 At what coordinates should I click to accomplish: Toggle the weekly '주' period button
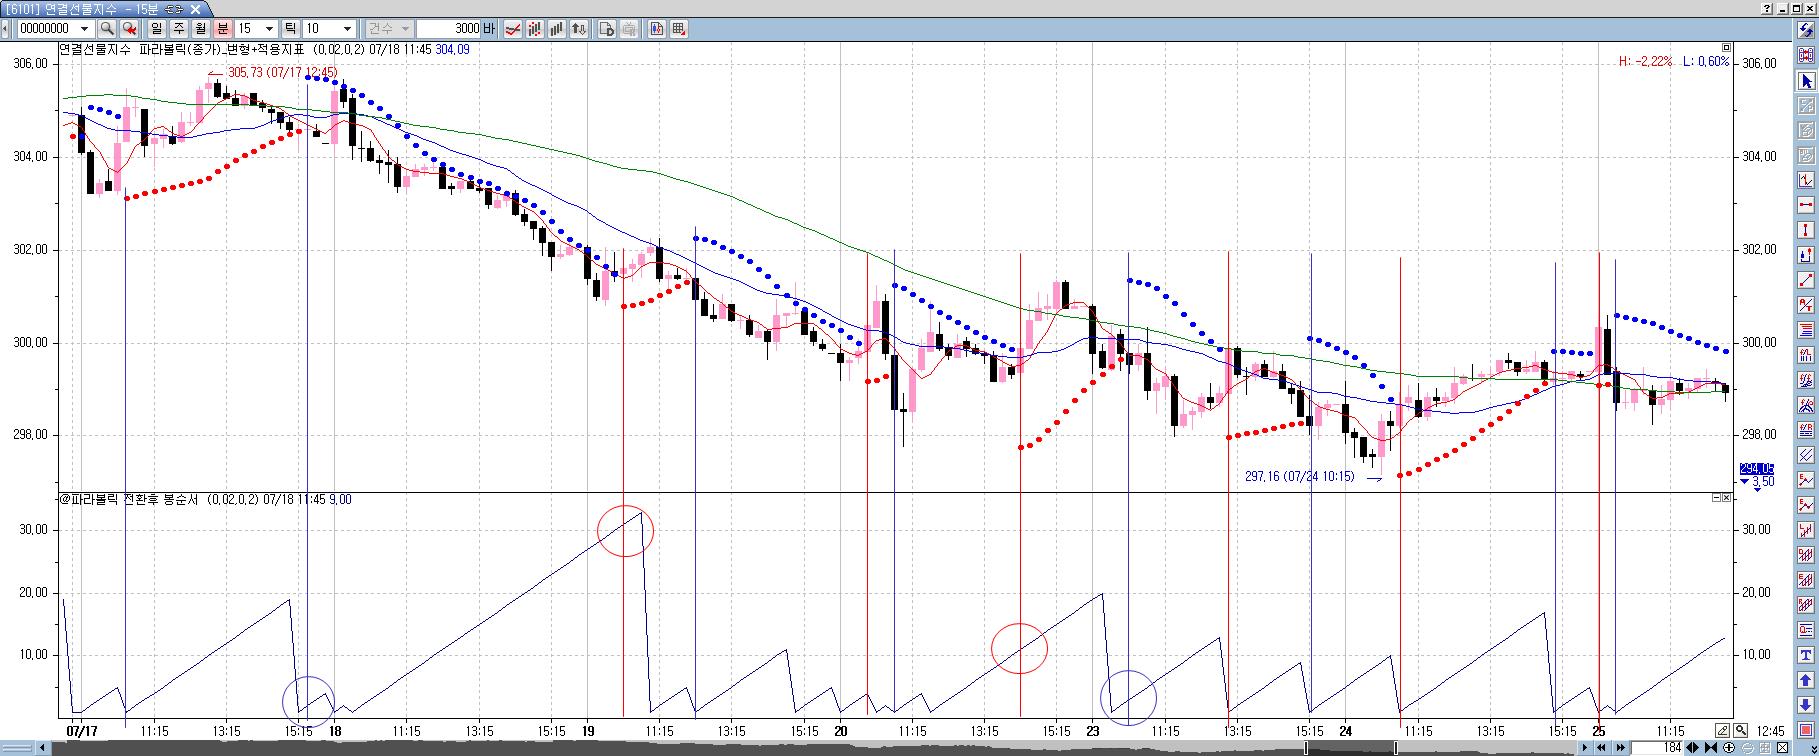(x=178, y=29)
